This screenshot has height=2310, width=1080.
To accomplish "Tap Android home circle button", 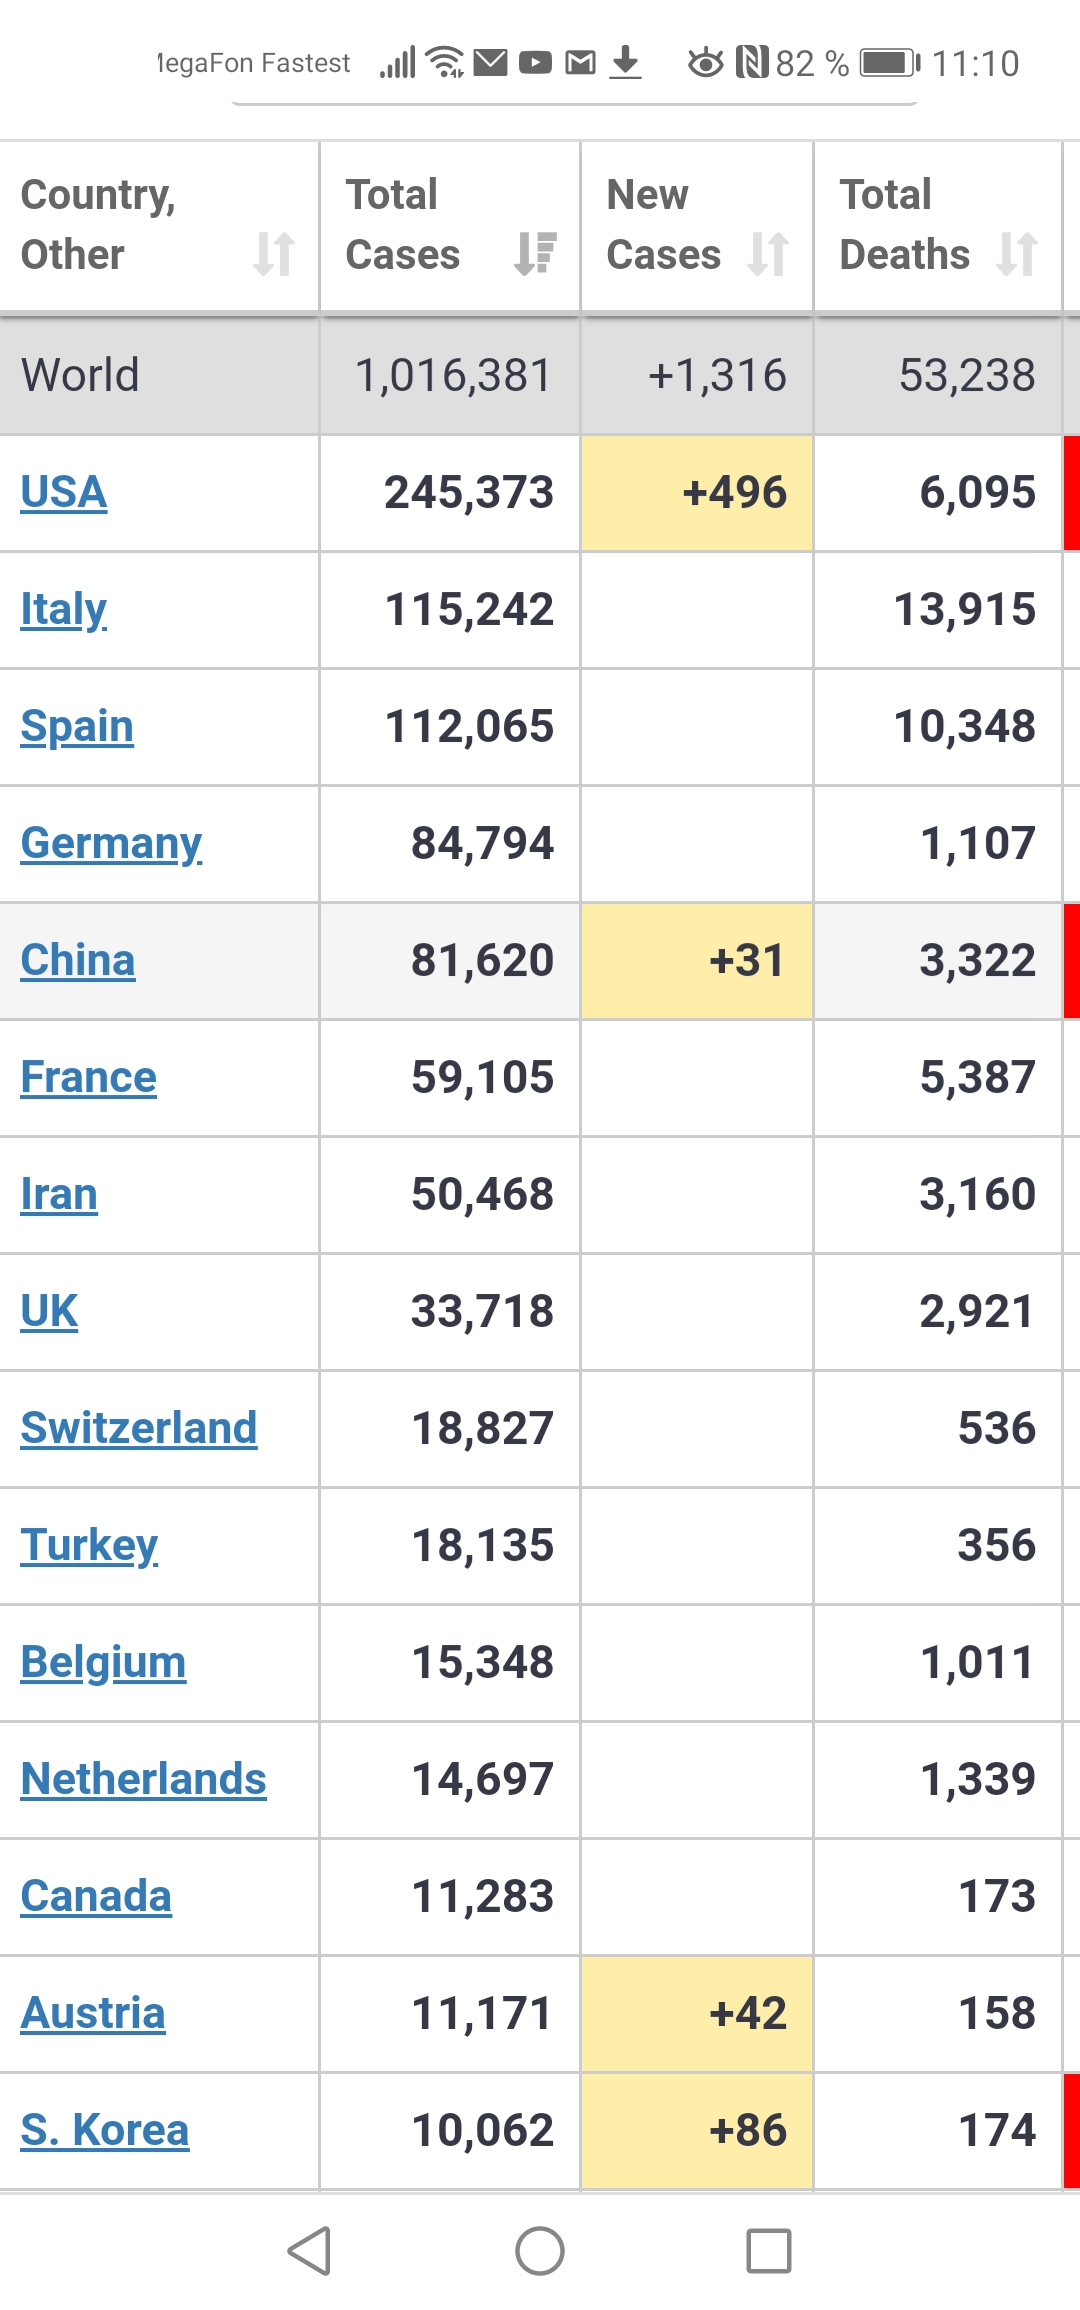I will point(540,2251).
